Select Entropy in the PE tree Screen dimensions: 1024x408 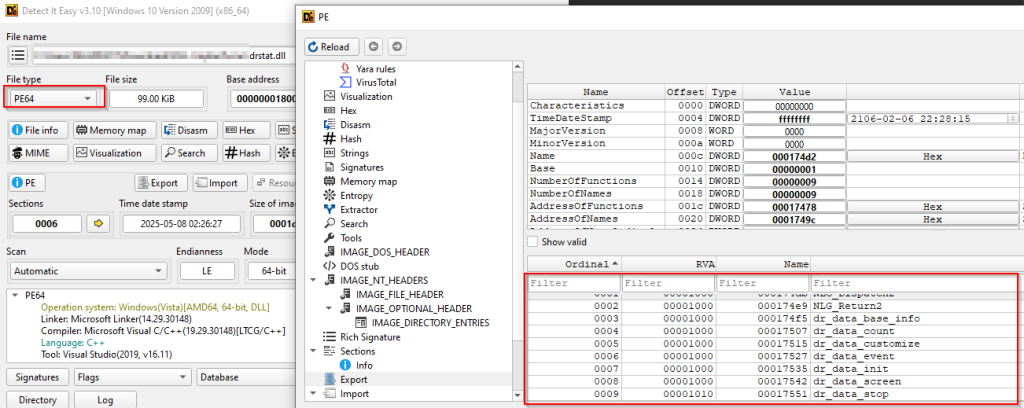[356, 196]
